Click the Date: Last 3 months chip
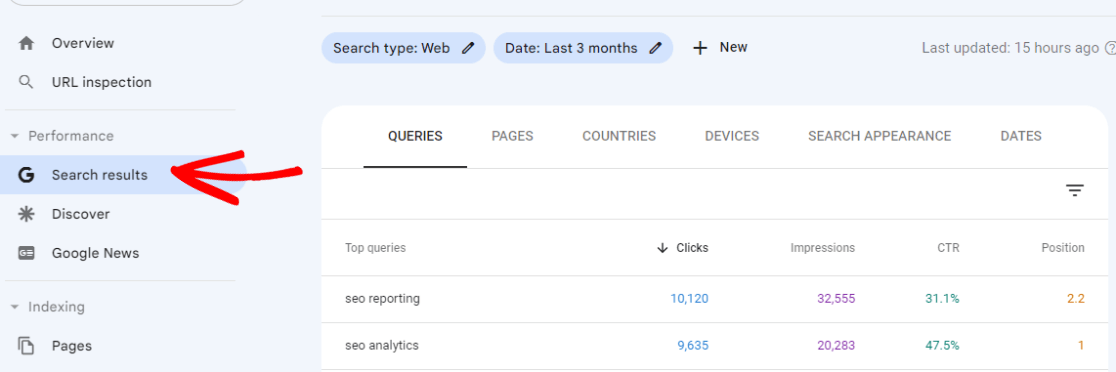Screen dimensions: 1116x372 pyautogui.click(x=583, y=48)
